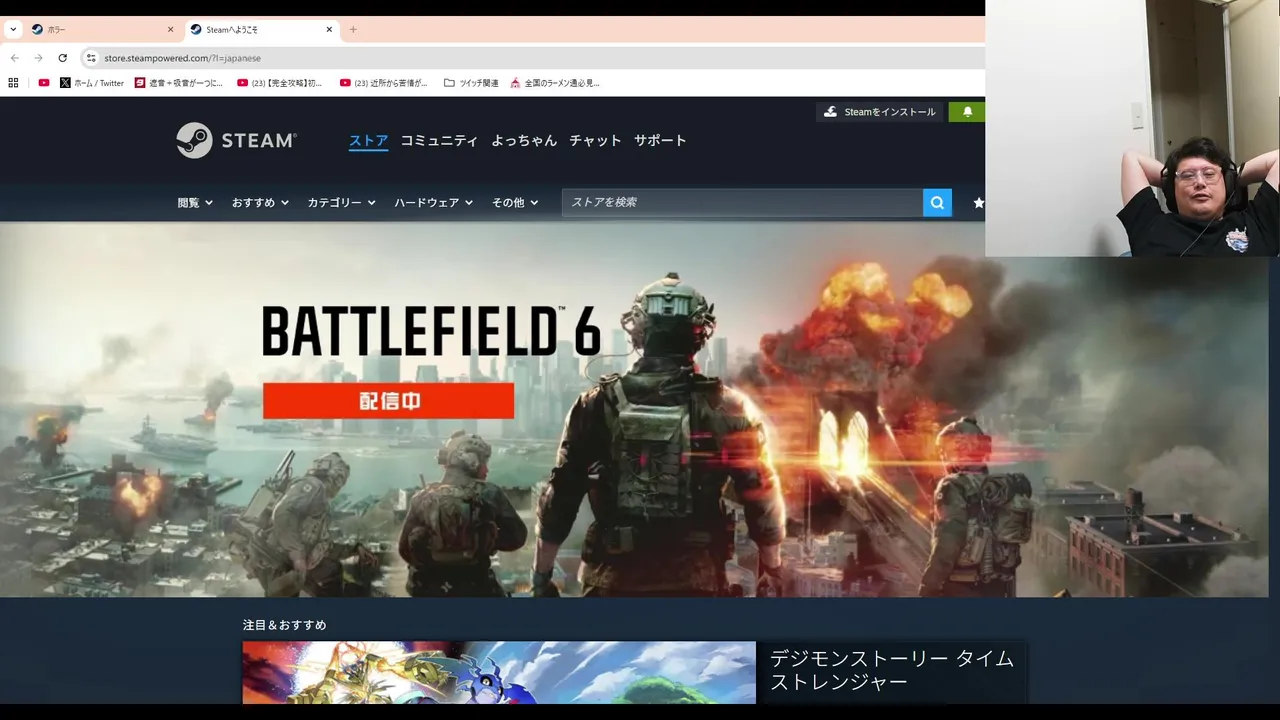Image resolution: width=1280 pixels, height=720 pixels.
Task: Click the blue search magnifier button
Action: 937,202
